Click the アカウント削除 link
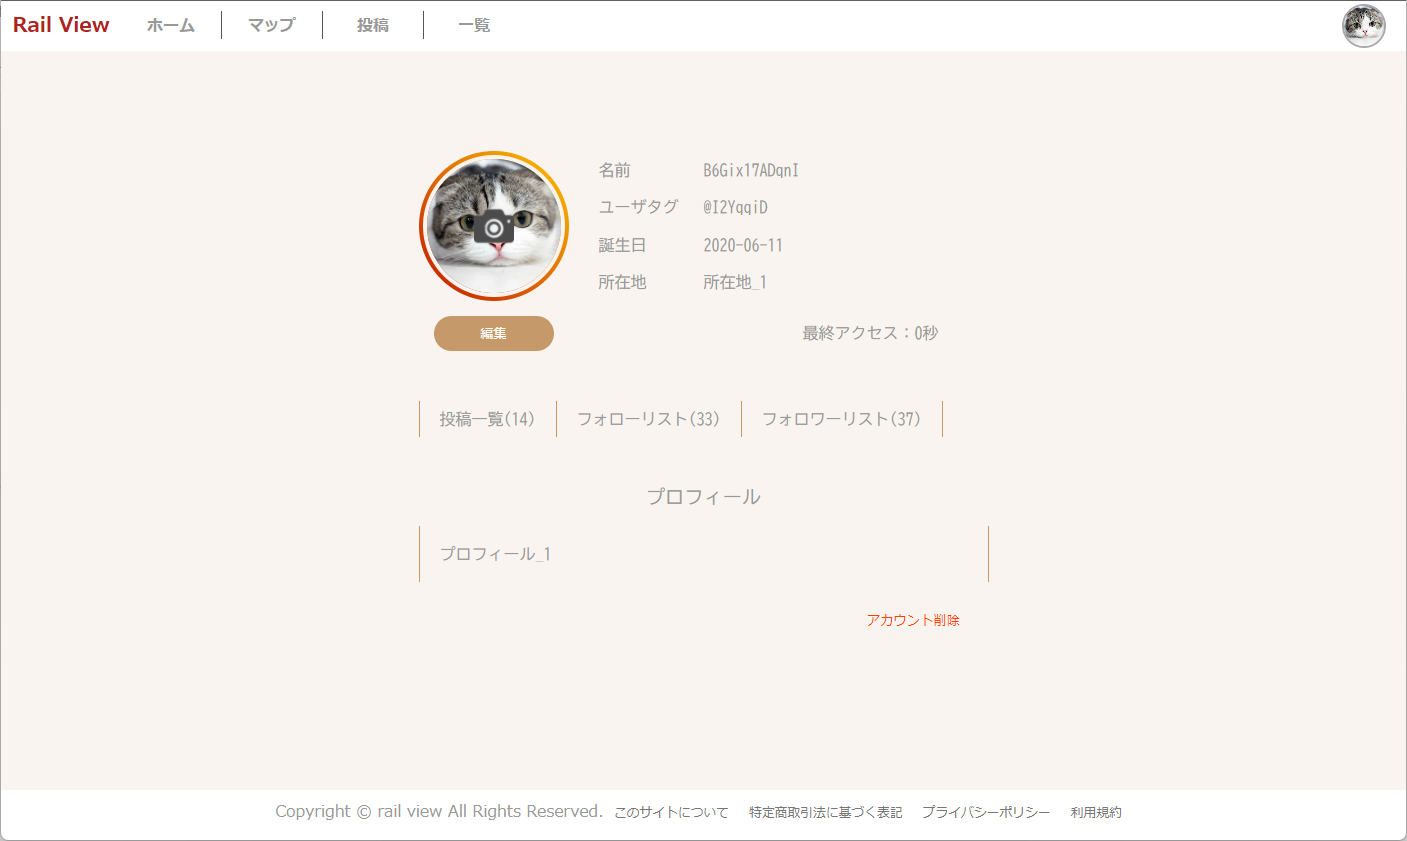The width and height of the screenshot is (1407, 841). click(913, 620)
